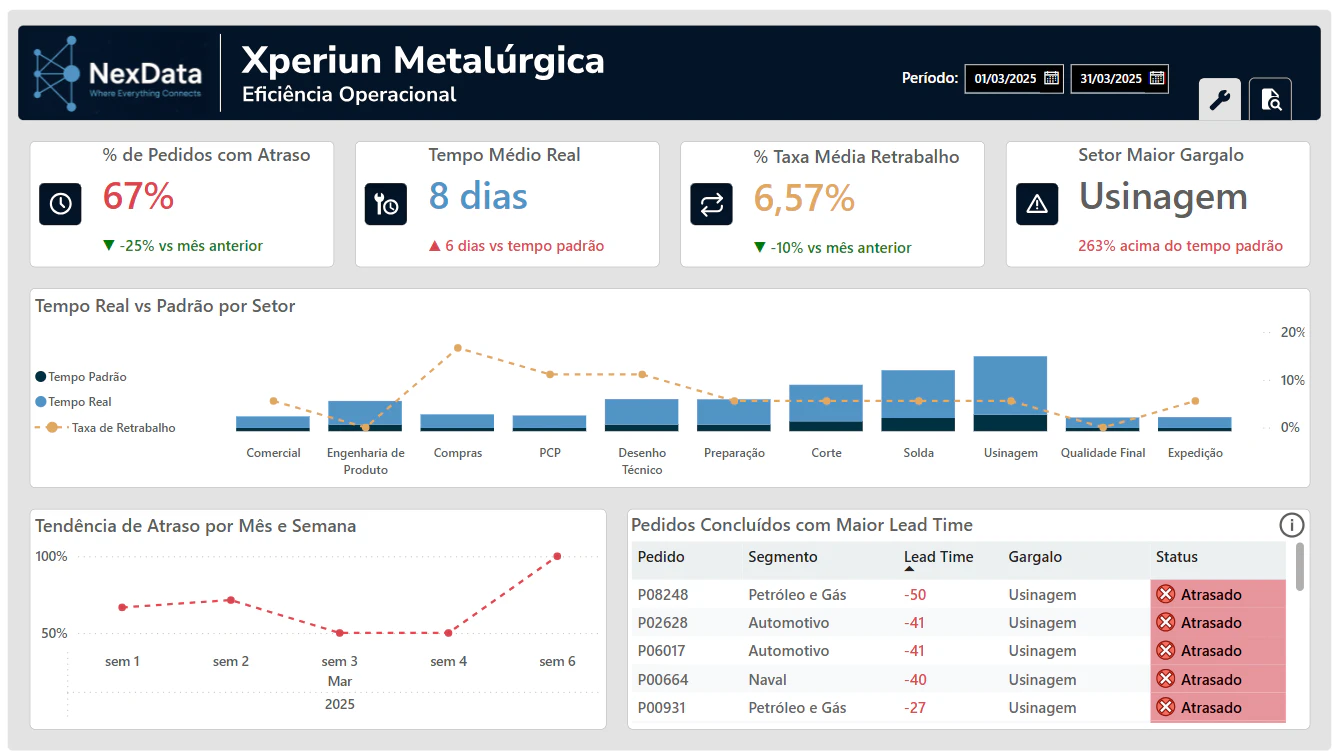This screenshot has width=1334, height=756.
Task: Click the Comercial axis label
Action: pyautogui.click(x=273, y=453)
